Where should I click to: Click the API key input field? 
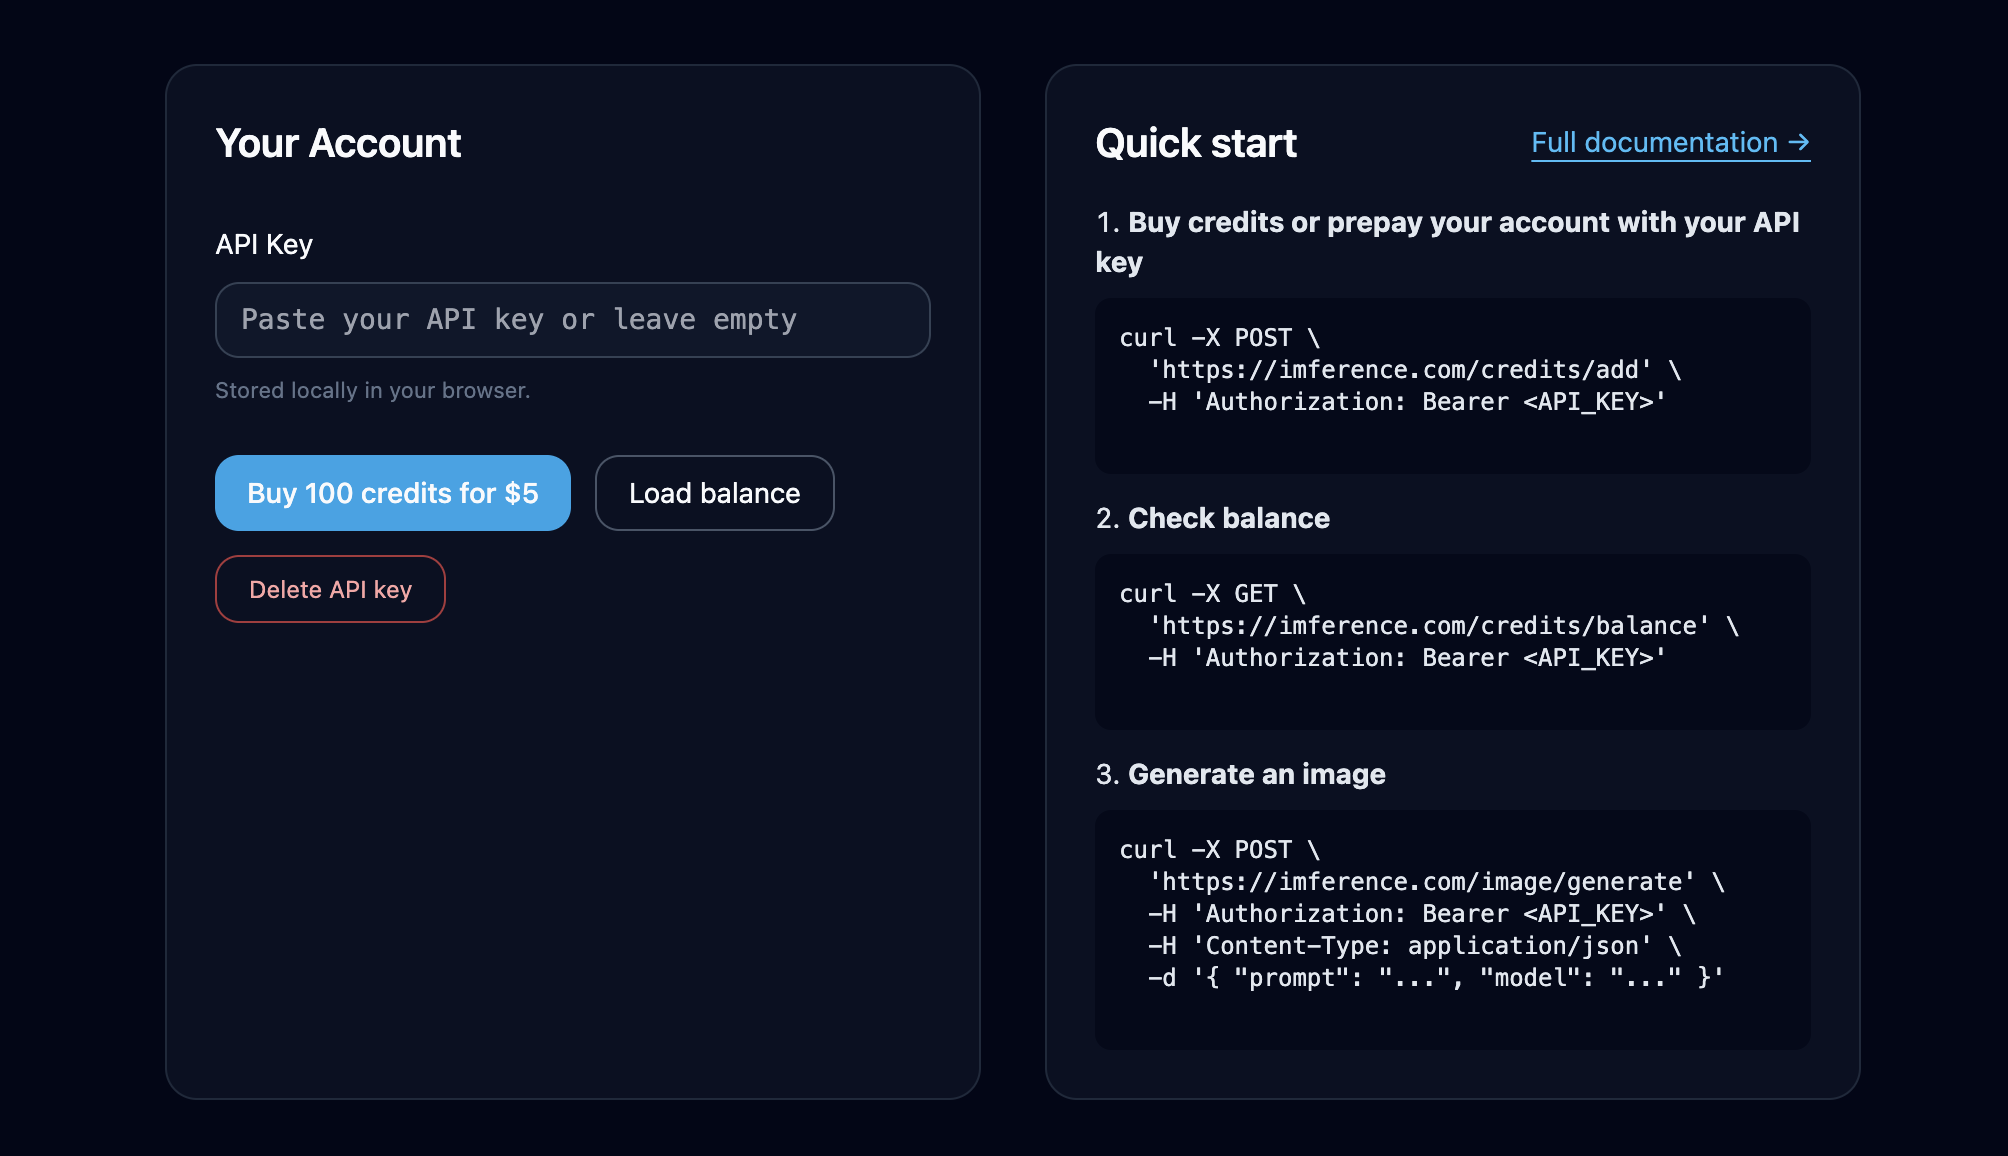click(x=572, y=320)
